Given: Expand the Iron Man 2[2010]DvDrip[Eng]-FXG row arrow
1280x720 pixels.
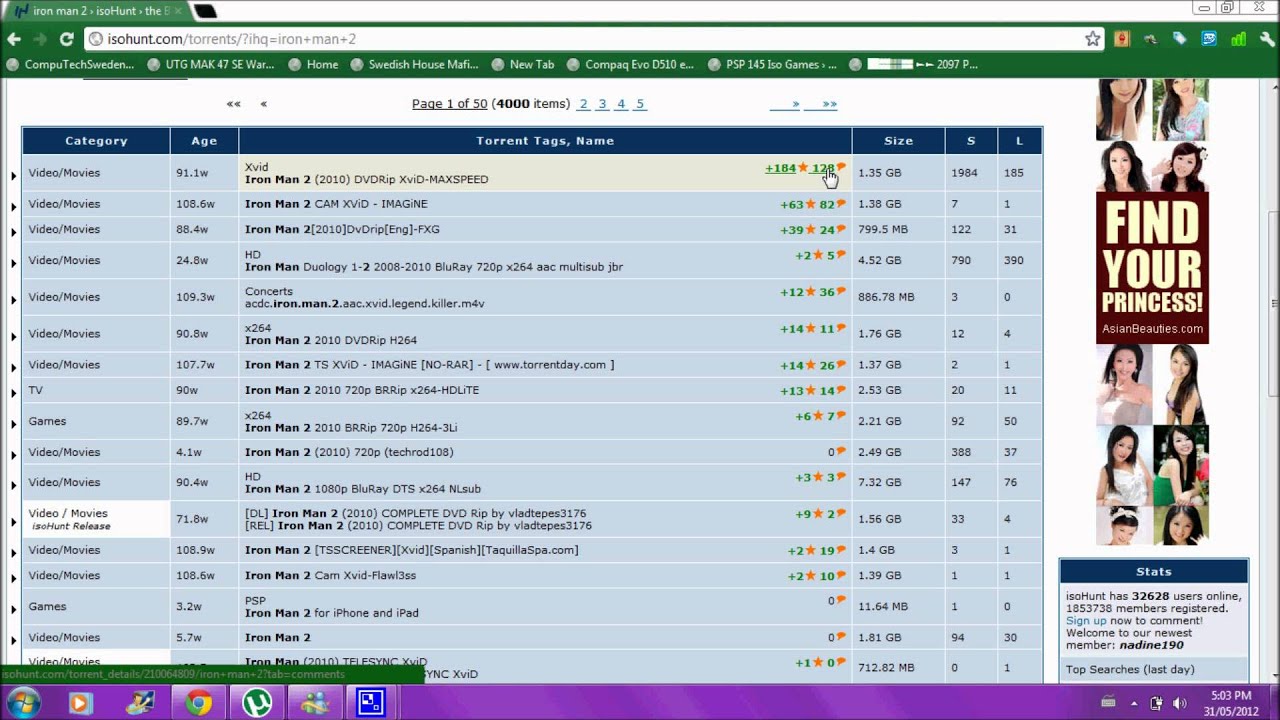Looking at the screenshot, I should (x=14, y=232).
